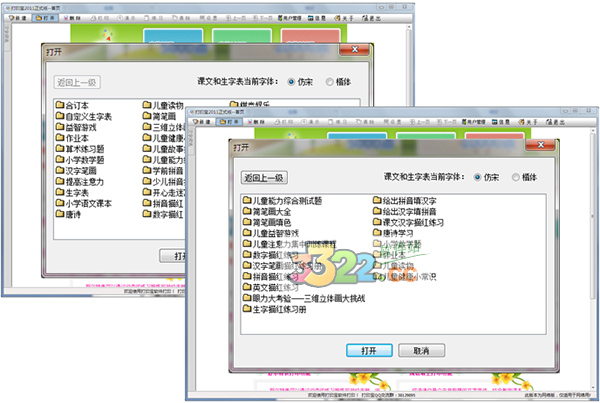Click 新建 in the front window toolbar
The image size is (600, 403).
tap(202, 122)
